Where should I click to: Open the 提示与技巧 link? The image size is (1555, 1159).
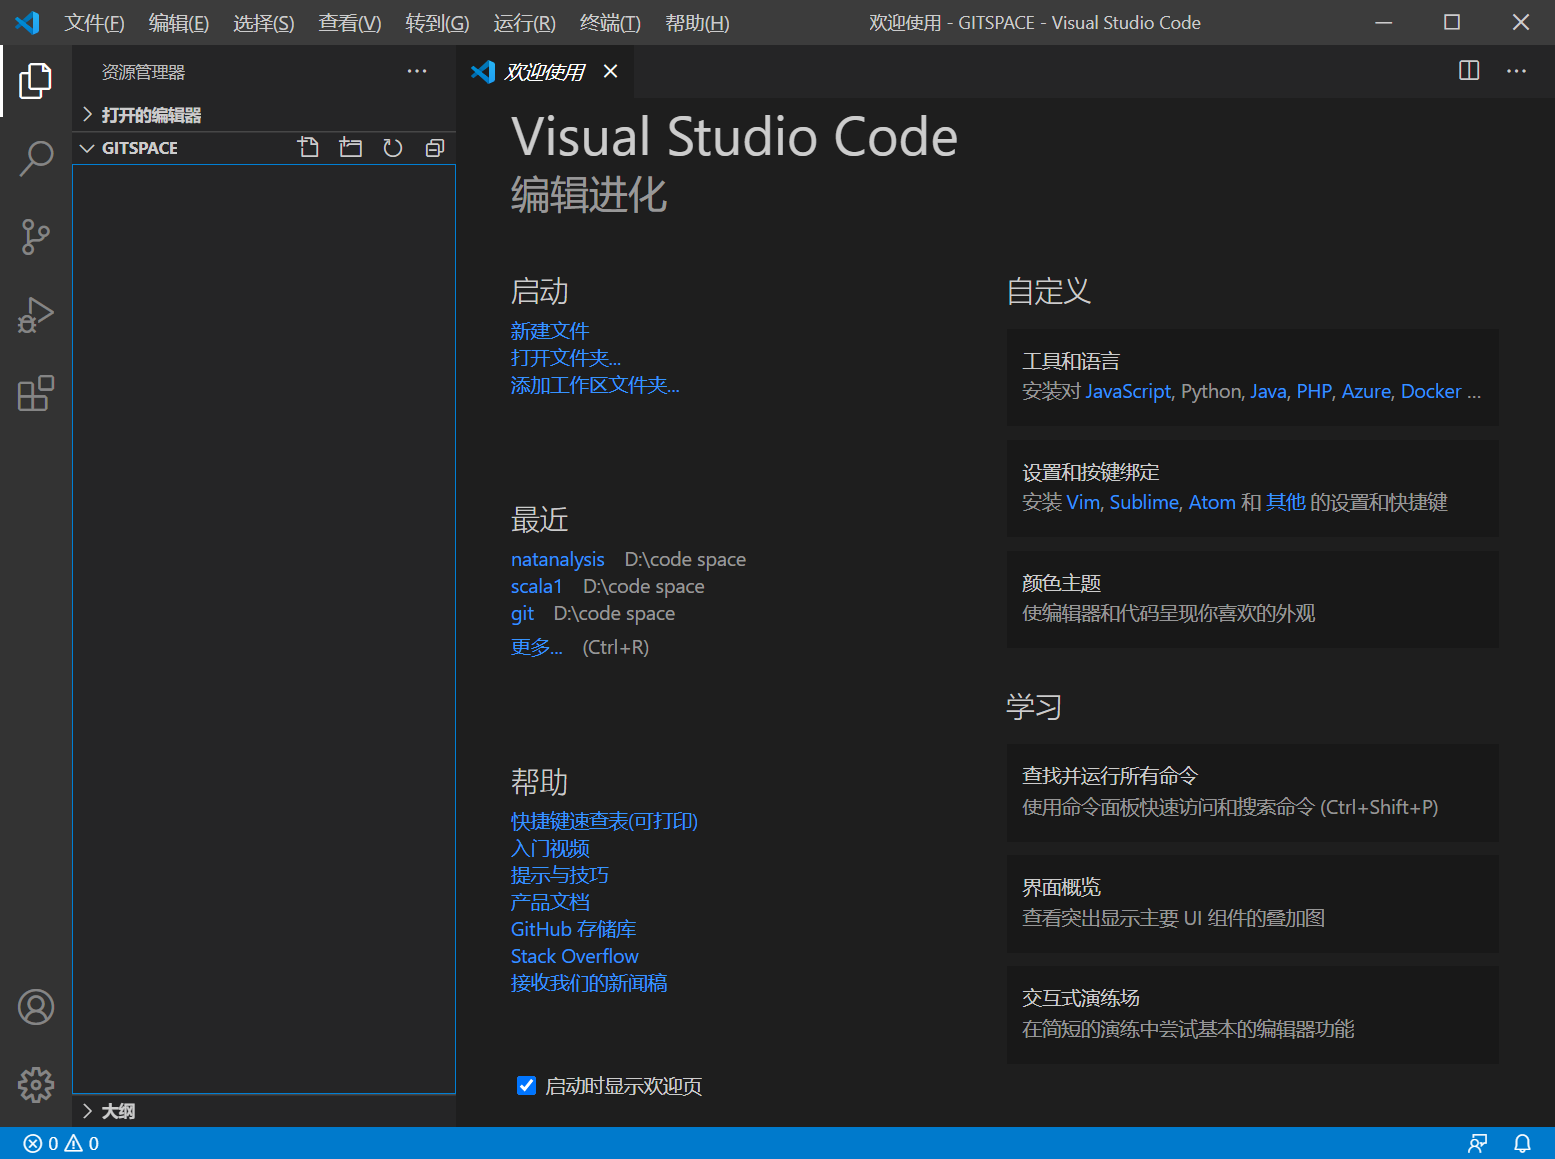click(x=560, y=875)
